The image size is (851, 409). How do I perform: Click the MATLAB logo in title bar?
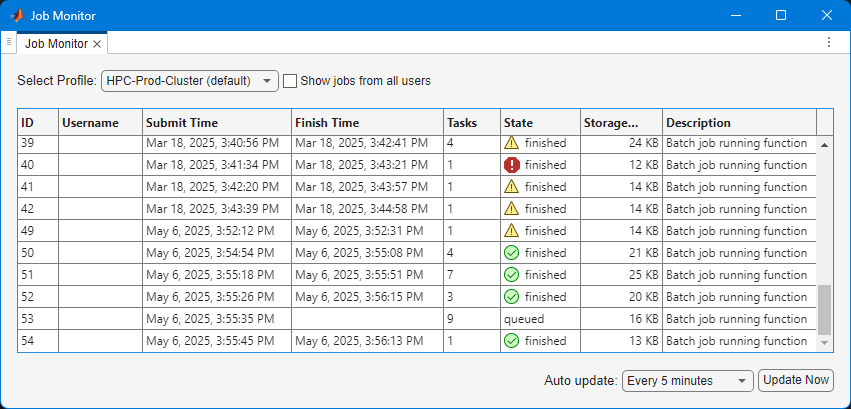point(16,16)
